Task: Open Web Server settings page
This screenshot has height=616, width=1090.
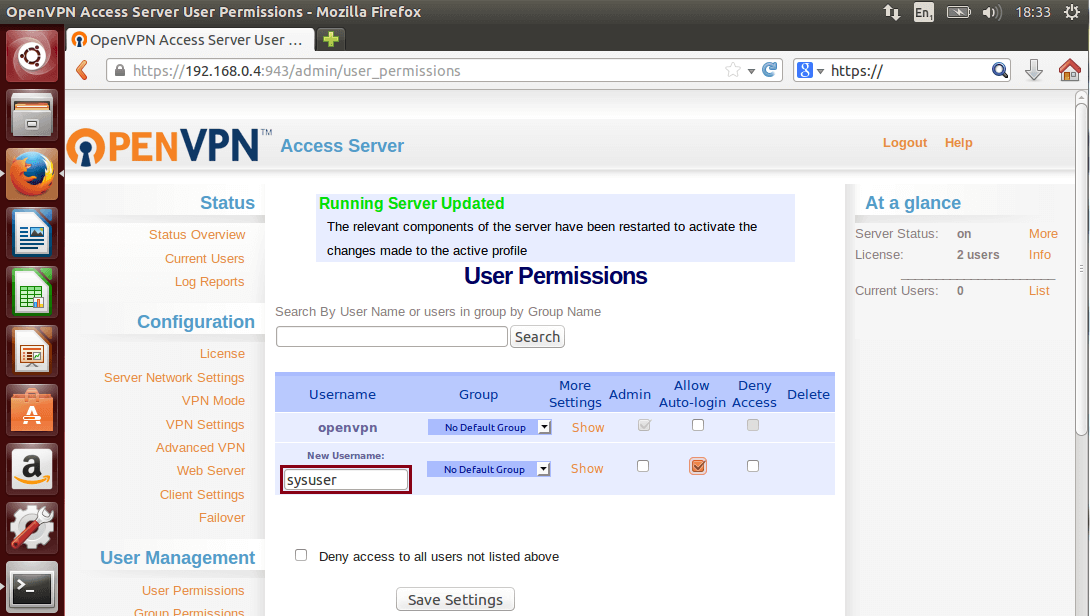Action: [211, 471]
